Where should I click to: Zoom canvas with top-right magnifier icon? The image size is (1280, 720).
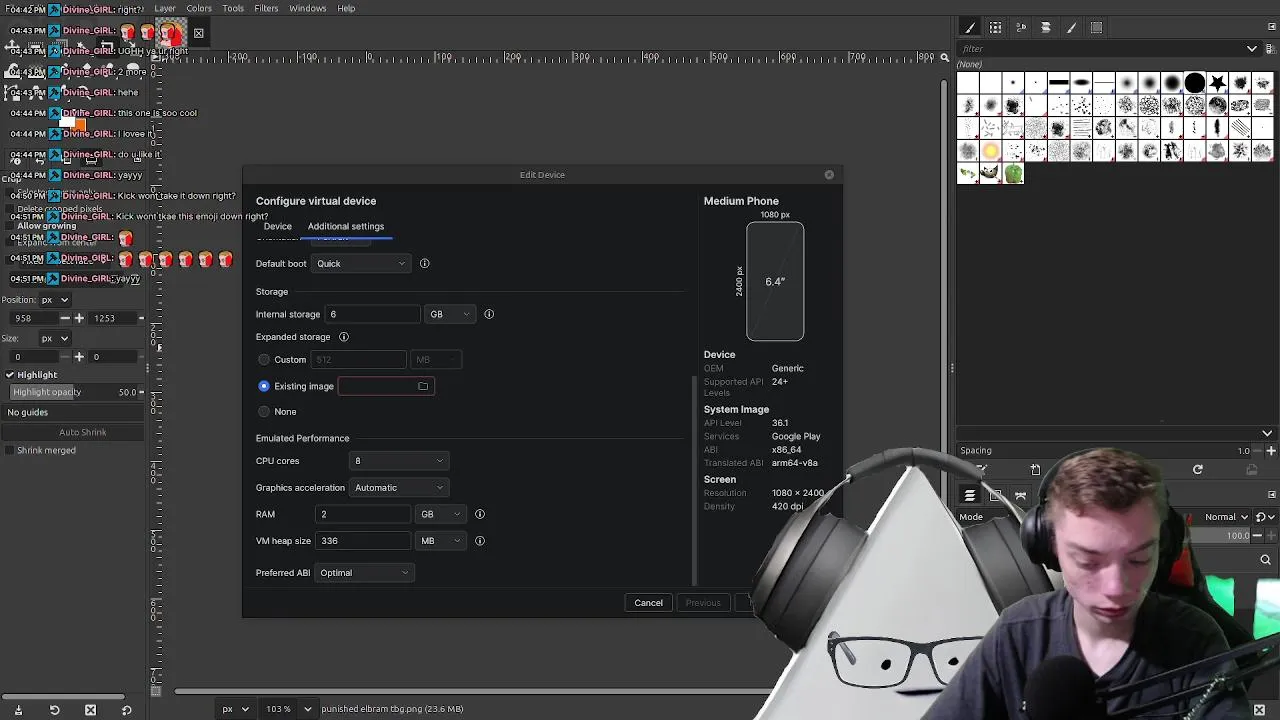[944, 58]
